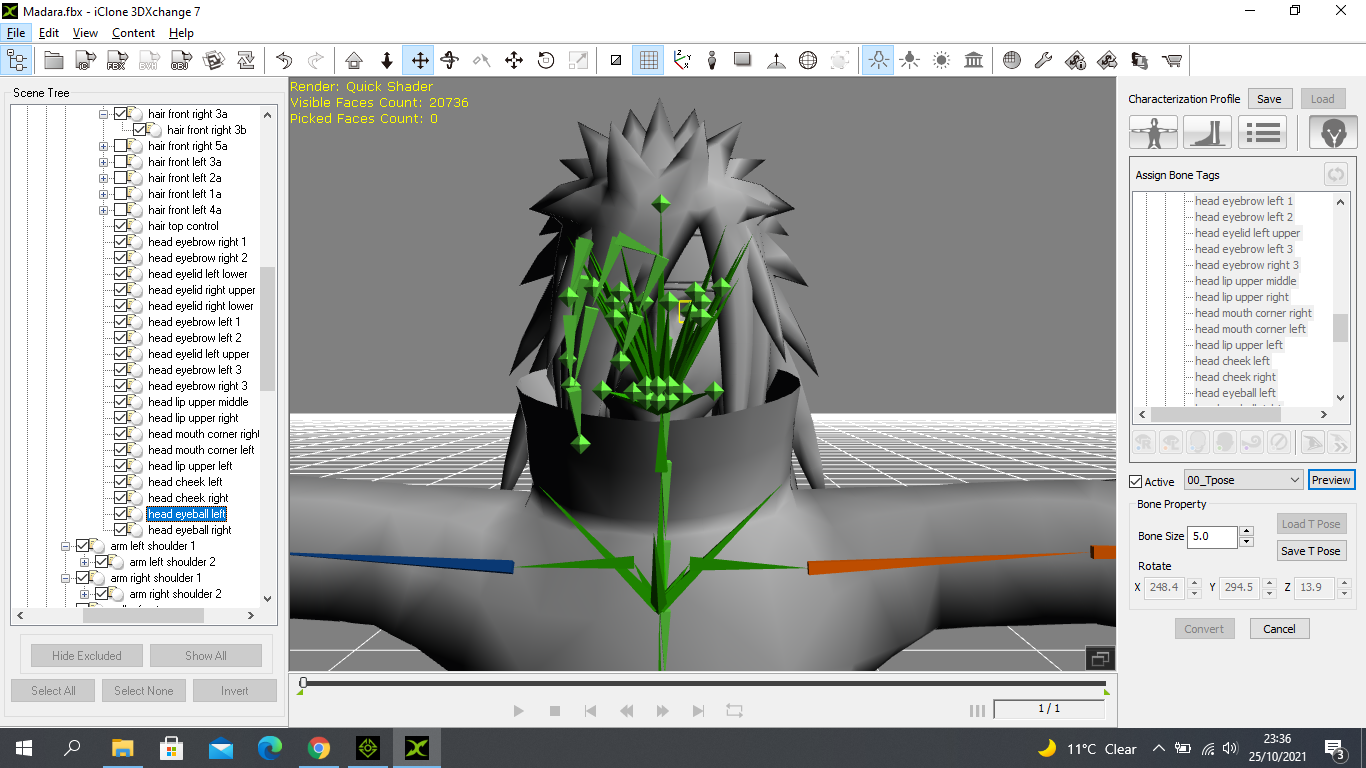Open the View menu
Screen dimensions: 1366x768
[x=85, y=33]
